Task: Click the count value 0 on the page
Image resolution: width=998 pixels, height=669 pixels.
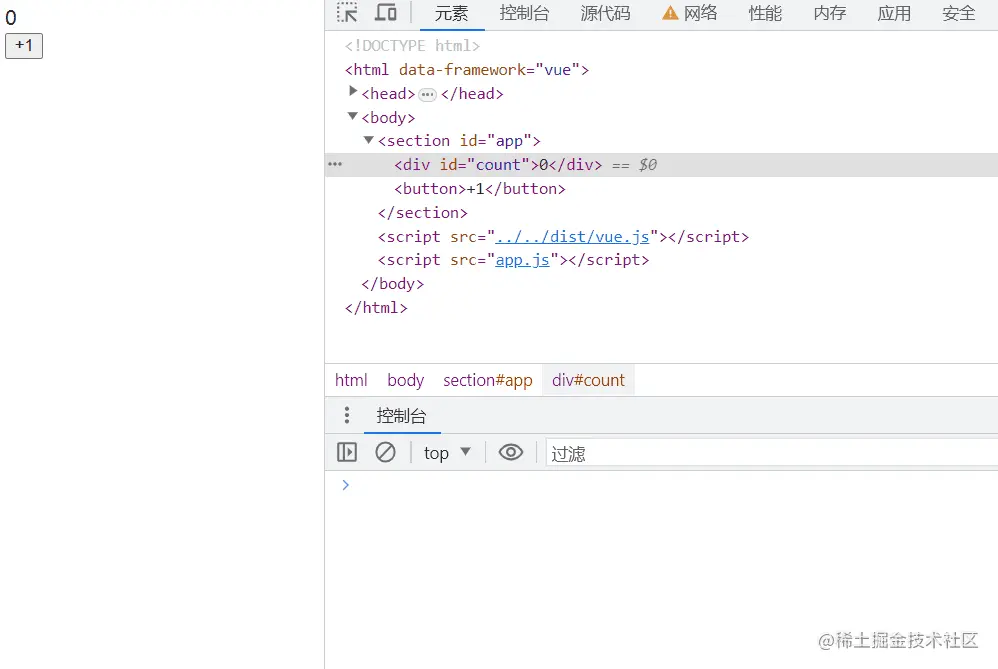Action: [x=11, y=18]
